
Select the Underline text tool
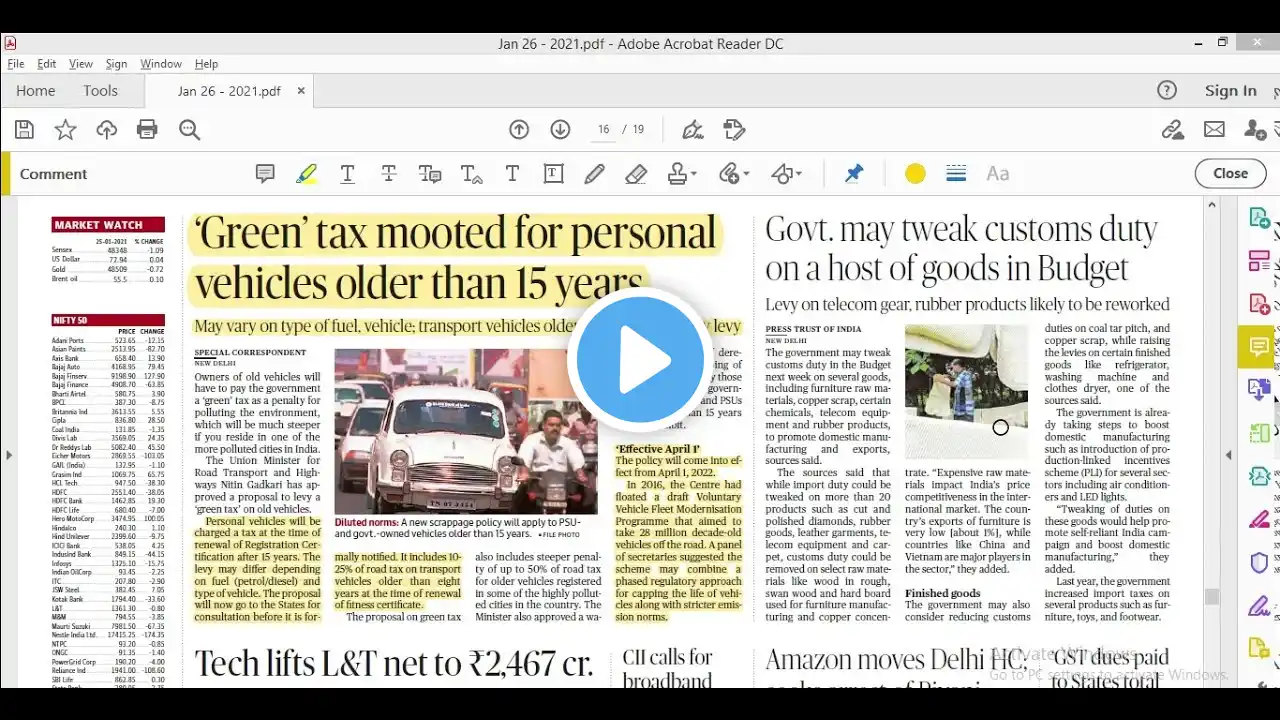click(x=347, y=174)
